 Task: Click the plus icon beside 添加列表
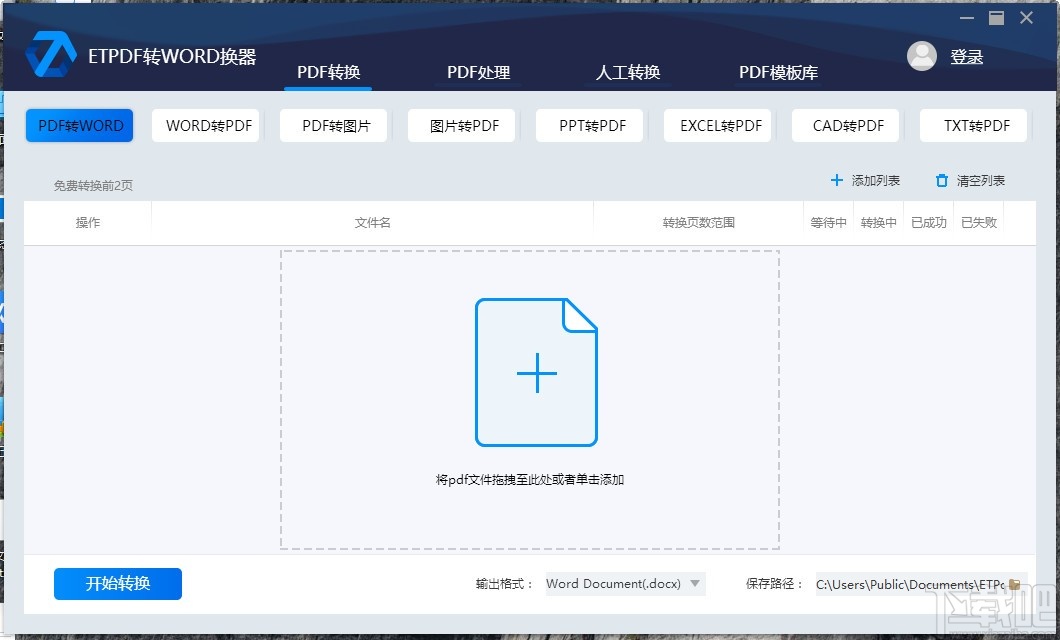tap(836, 180)
